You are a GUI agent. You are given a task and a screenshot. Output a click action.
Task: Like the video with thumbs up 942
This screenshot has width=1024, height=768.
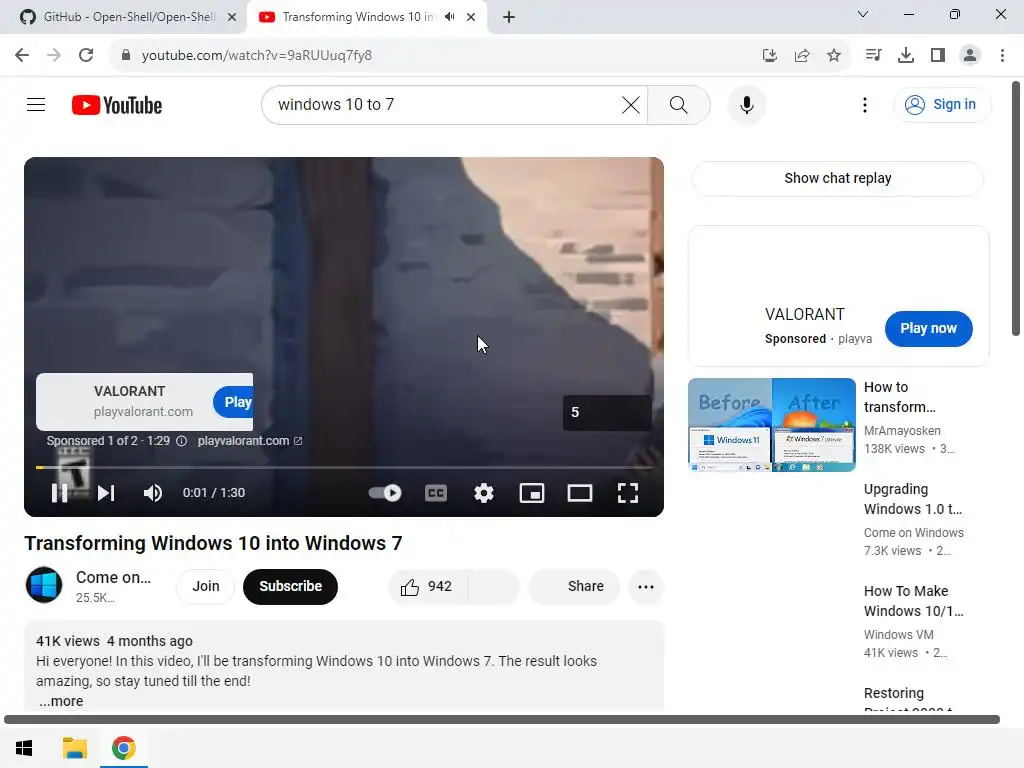pos(427,586)
